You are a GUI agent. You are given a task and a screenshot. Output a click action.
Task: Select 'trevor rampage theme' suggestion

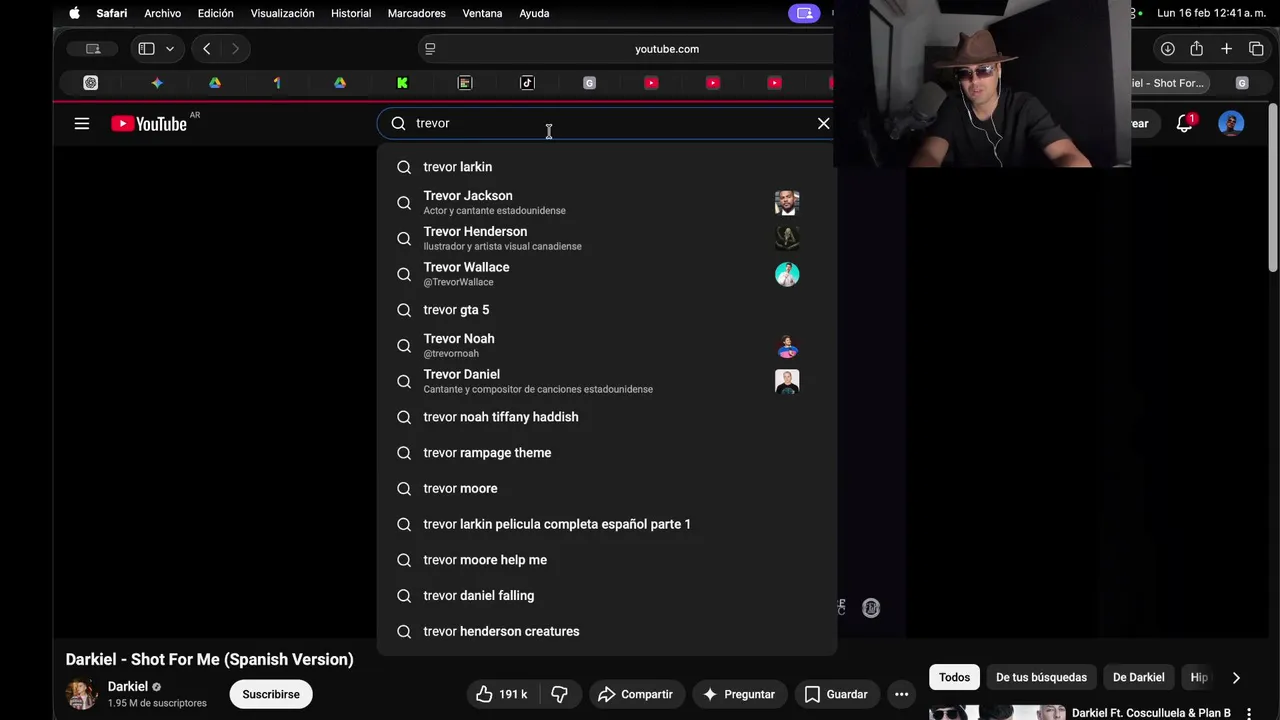607,453
